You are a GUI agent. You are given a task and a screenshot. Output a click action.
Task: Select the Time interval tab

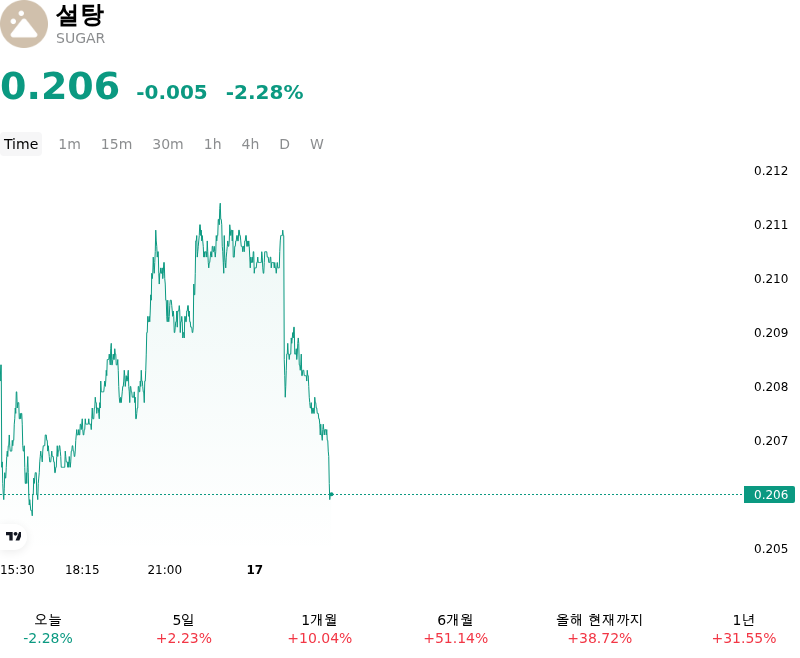21,144
